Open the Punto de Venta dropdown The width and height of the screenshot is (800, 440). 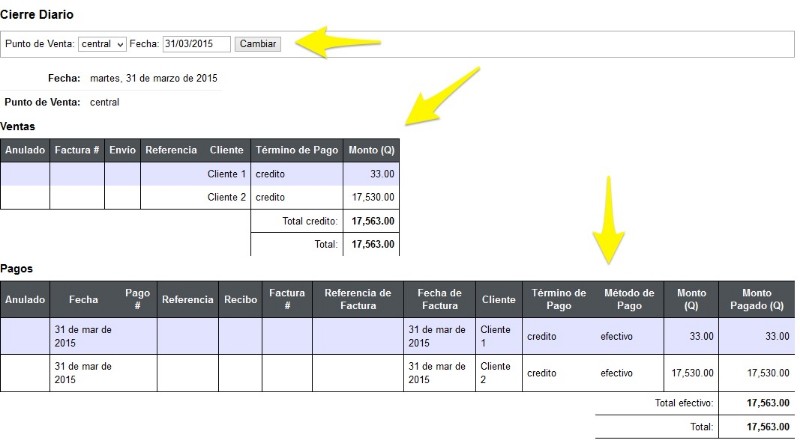point(102,44)
